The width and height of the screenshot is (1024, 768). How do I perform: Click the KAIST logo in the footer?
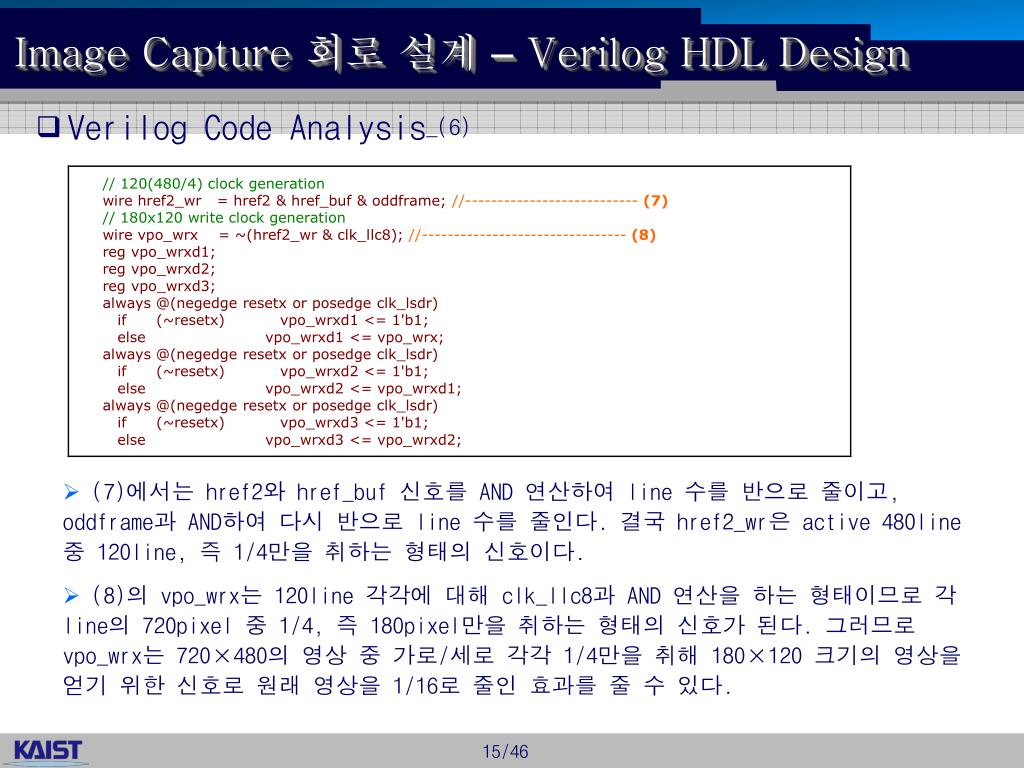pos(48,750)
